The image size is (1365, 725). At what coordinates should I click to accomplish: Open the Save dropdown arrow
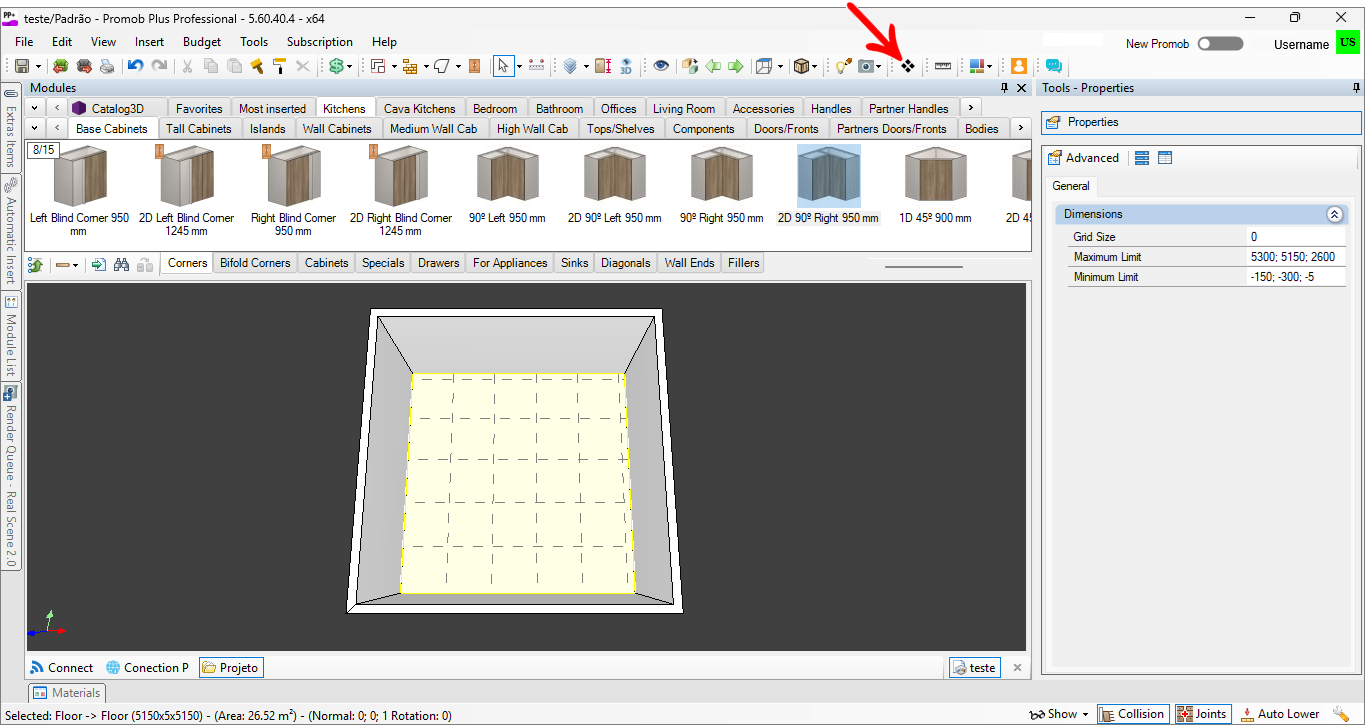38,66
